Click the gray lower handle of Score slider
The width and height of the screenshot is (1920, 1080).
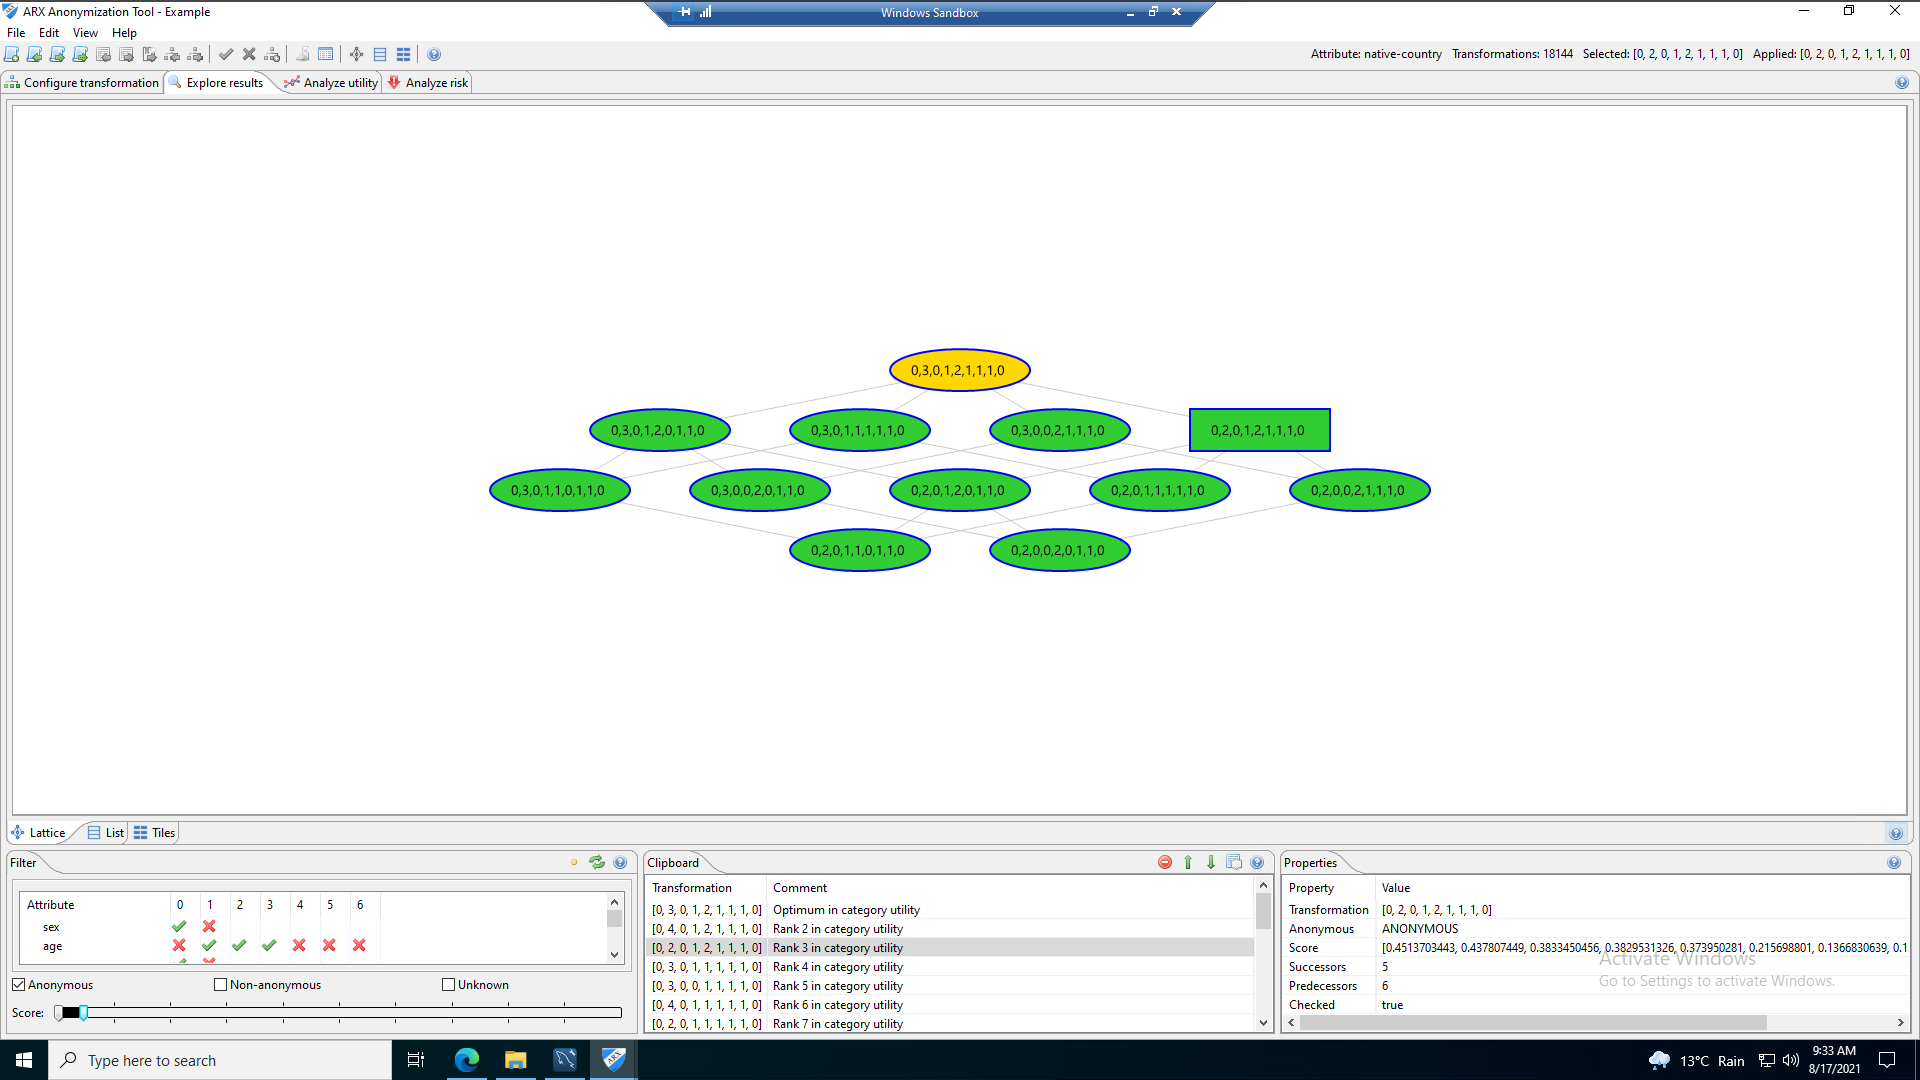[x=59, y=1013]
